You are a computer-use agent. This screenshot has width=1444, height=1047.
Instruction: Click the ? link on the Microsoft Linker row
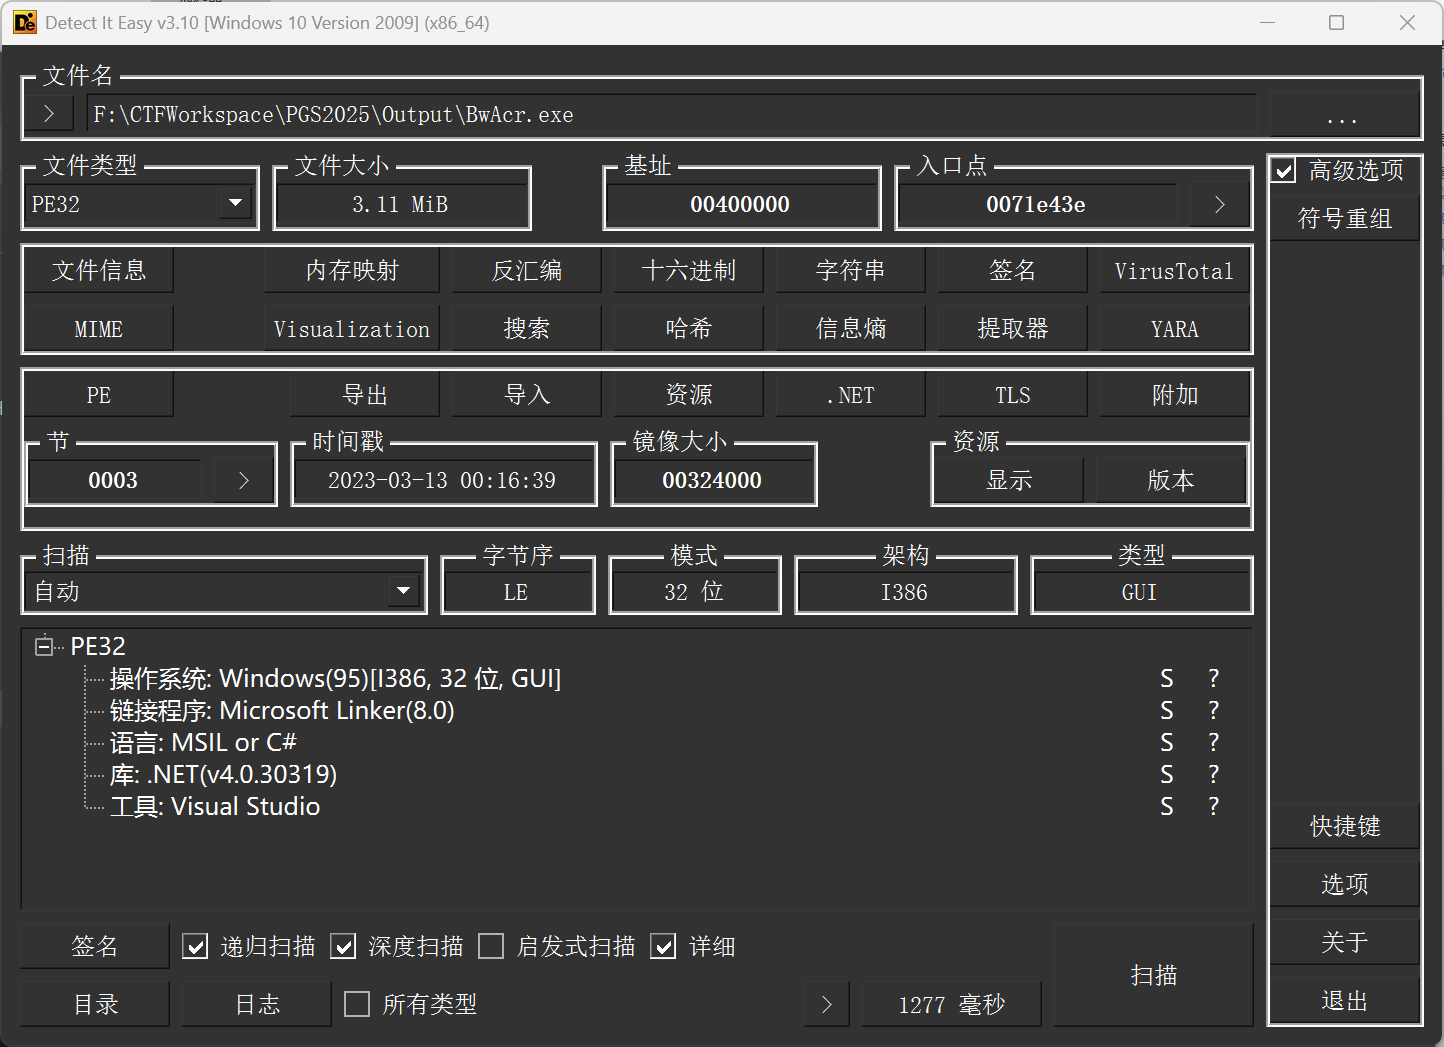coord(1213,710)
